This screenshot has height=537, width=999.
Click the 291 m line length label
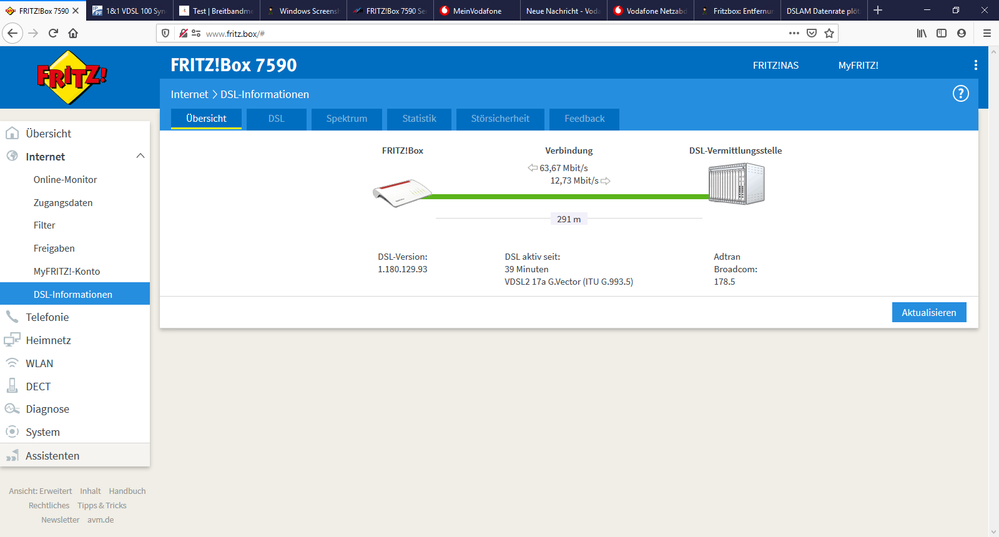[569, 219]
